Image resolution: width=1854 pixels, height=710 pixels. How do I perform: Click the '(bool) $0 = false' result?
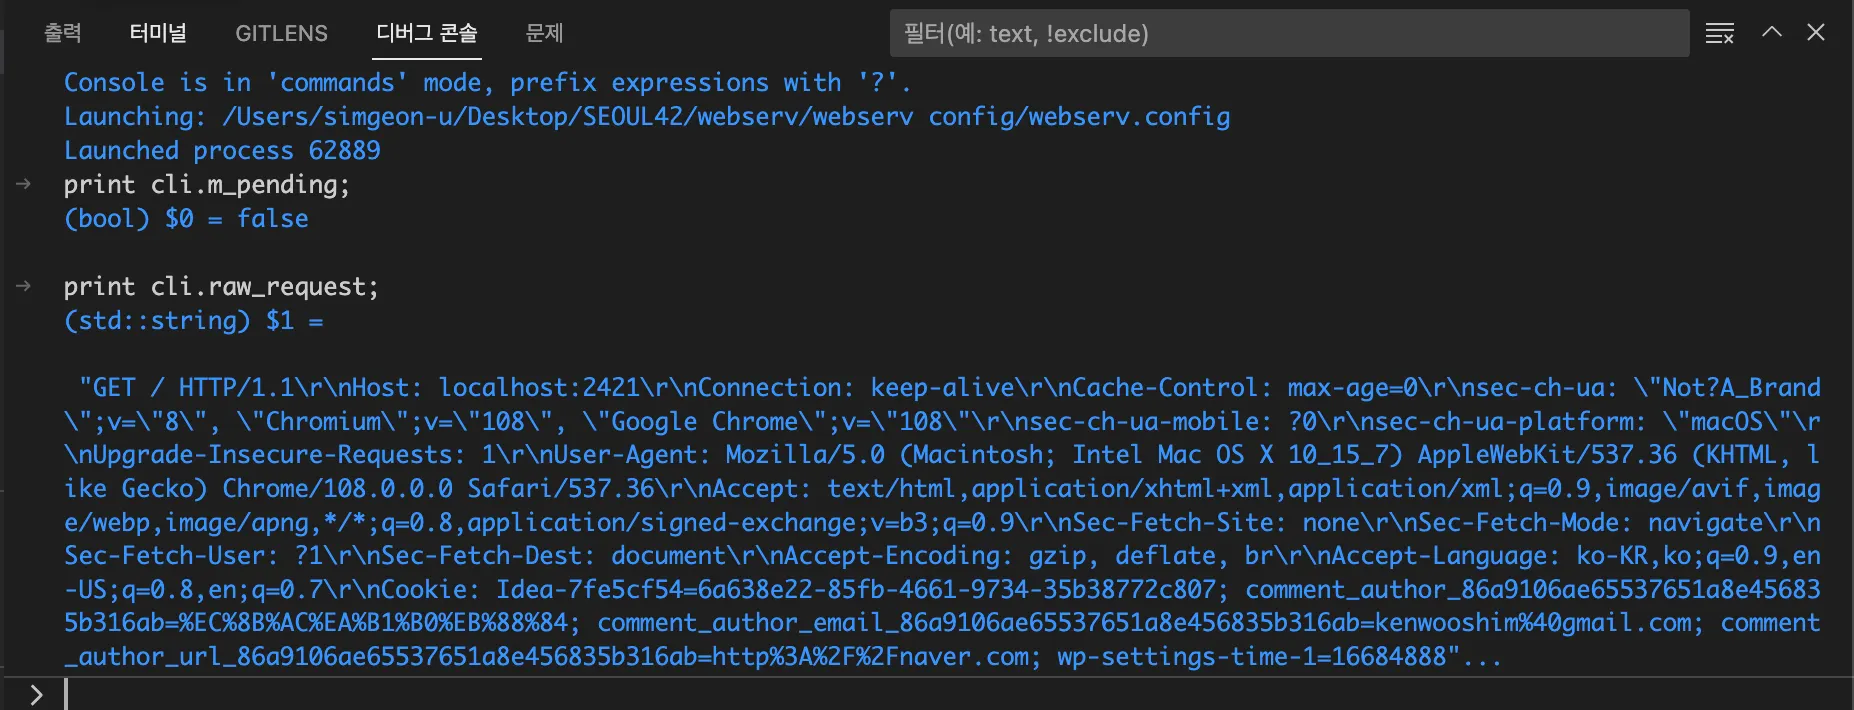pos(186,219)
